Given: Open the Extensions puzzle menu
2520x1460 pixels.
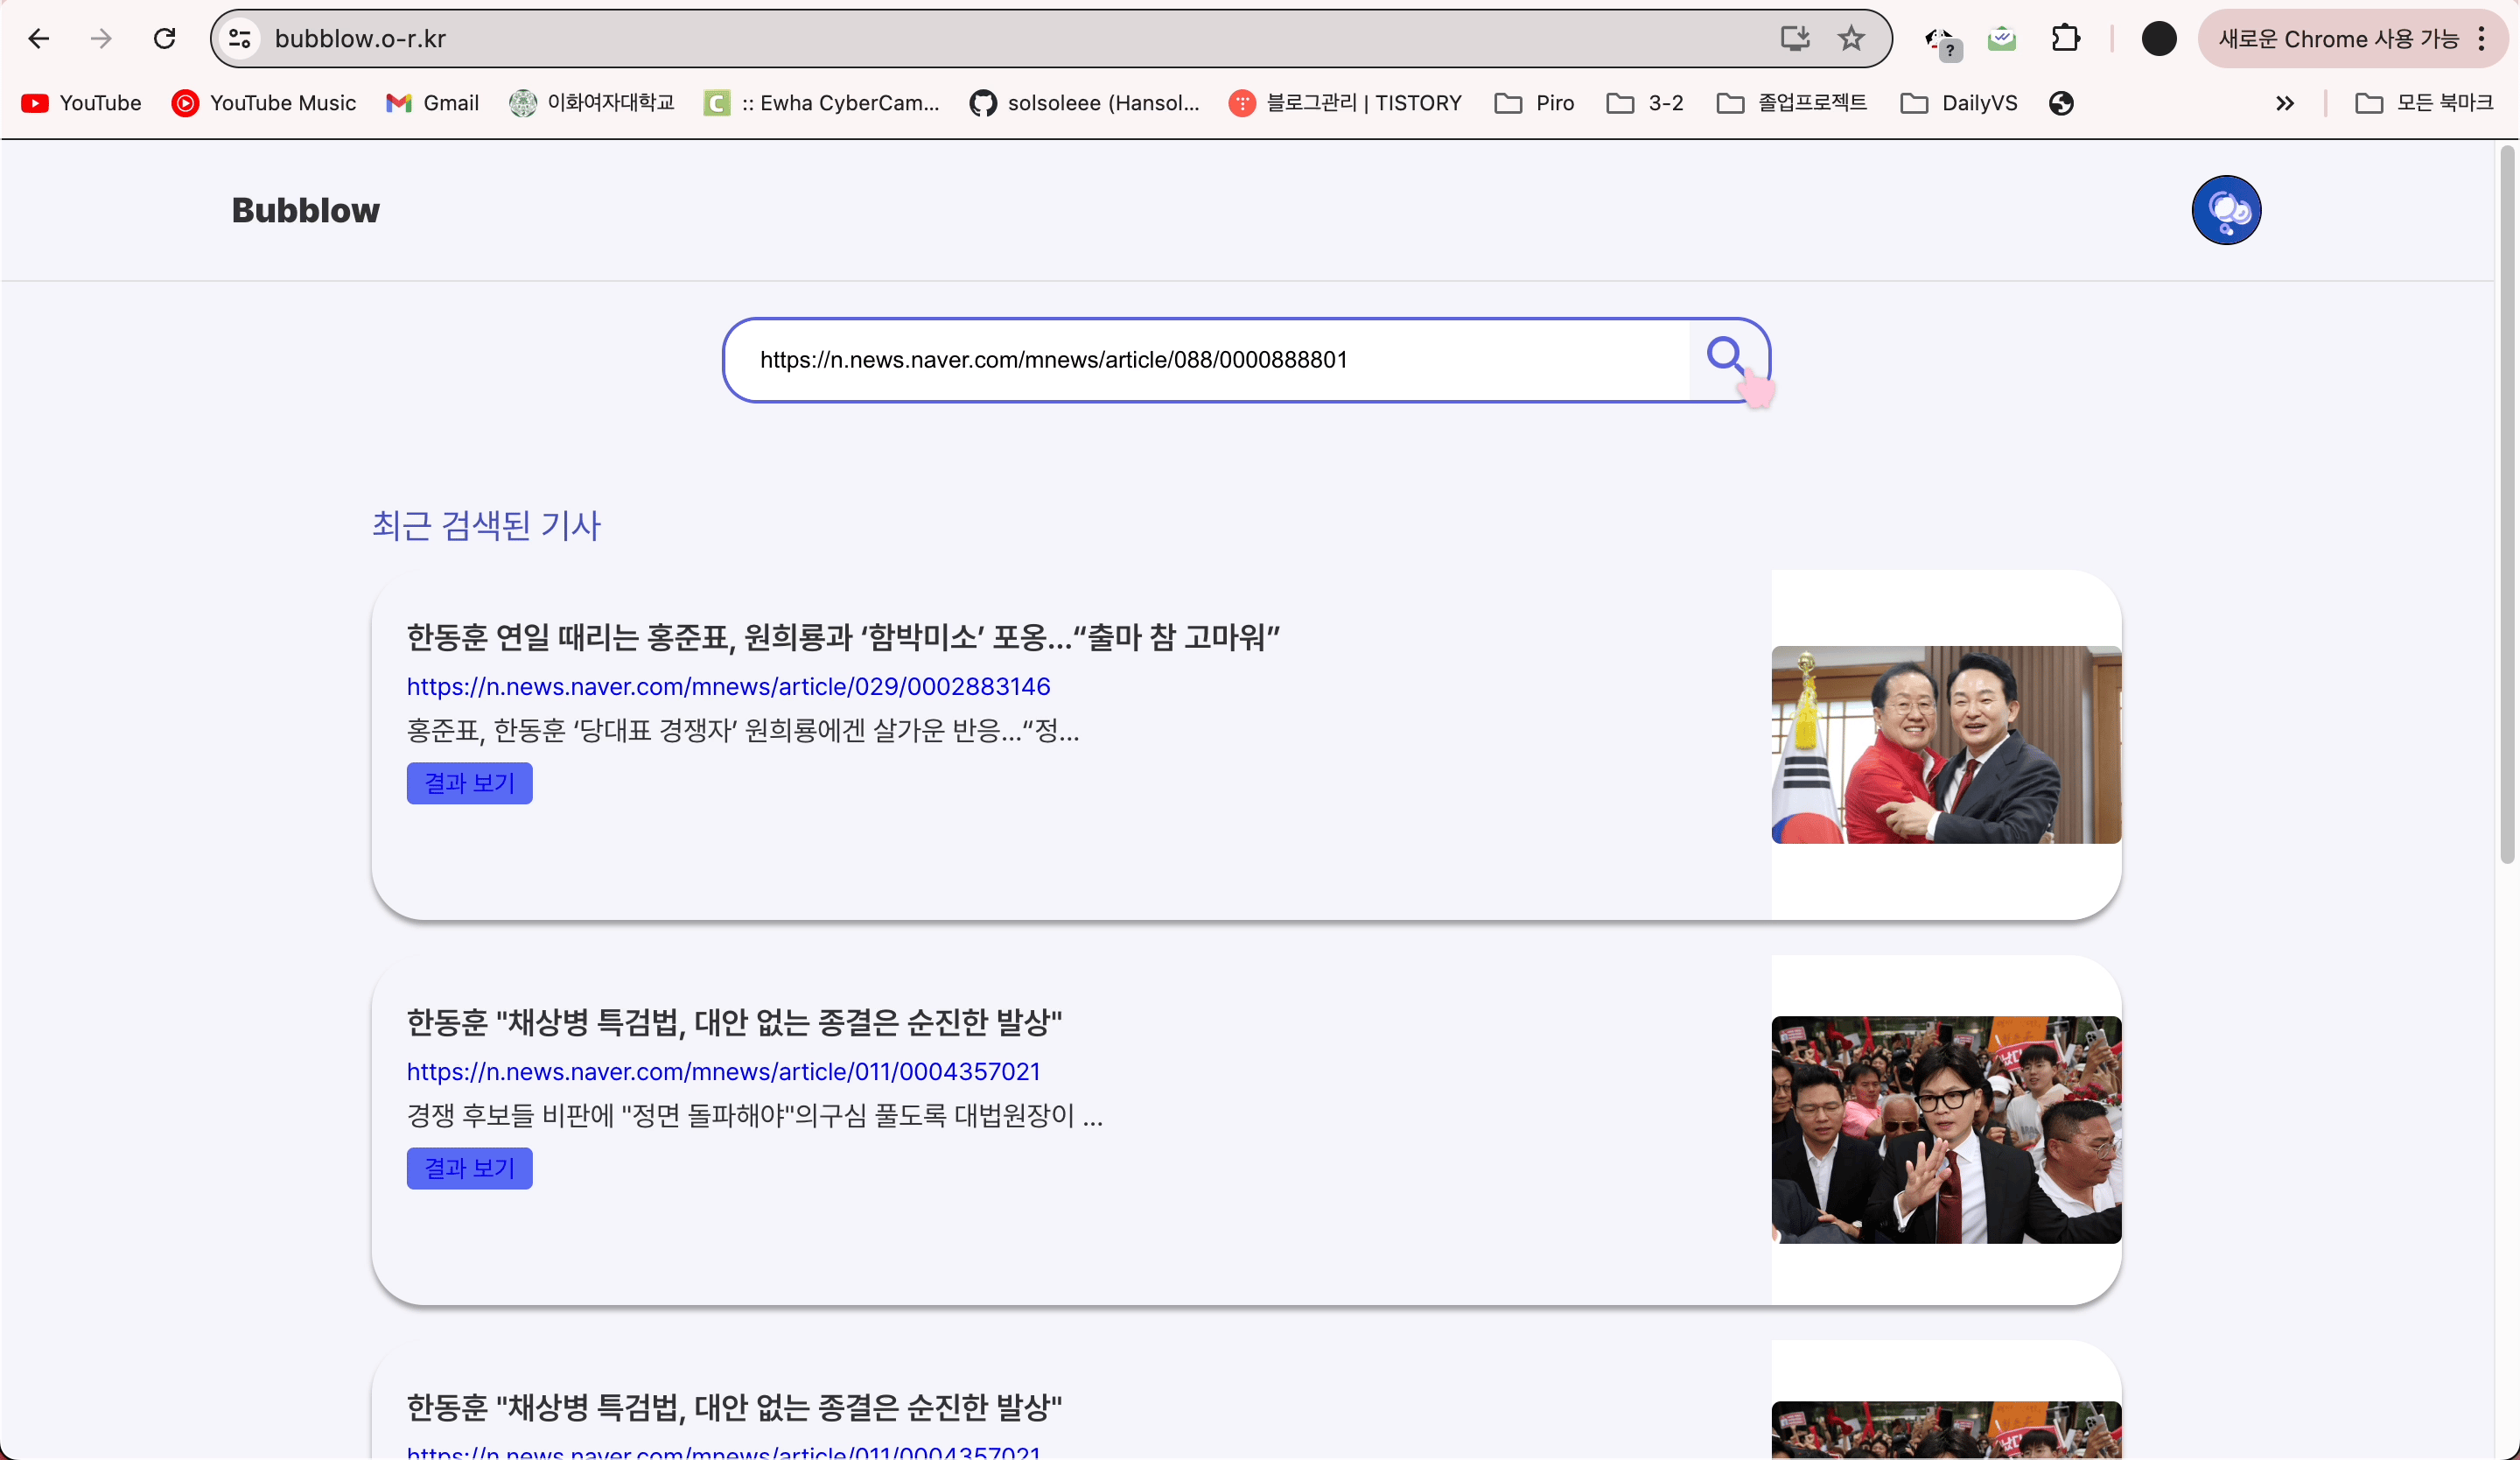Looking at the screenshot, I should tap(2065, 39).
